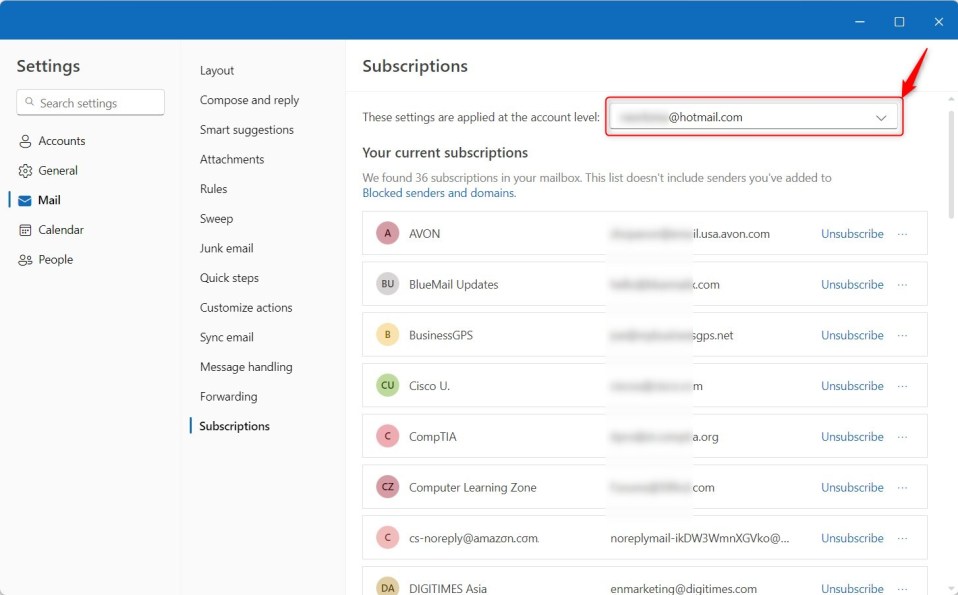Screen dimensions: 958x595
Task: Open more options for cs-noreply@amazon.com
Action: click(902, 538)
